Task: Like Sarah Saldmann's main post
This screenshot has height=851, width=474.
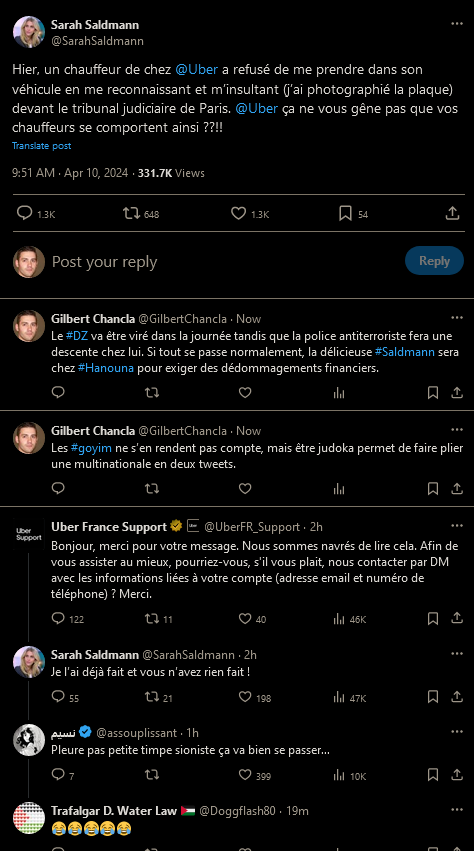Action: click(x=238, y=214)
